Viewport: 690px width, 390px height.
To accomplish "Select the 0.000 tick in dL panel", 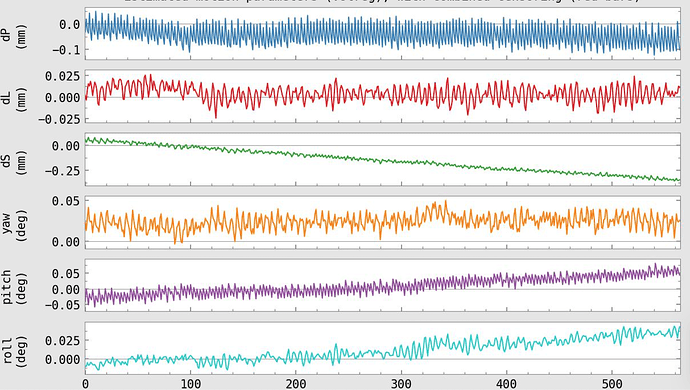I will tap(62, 97).
